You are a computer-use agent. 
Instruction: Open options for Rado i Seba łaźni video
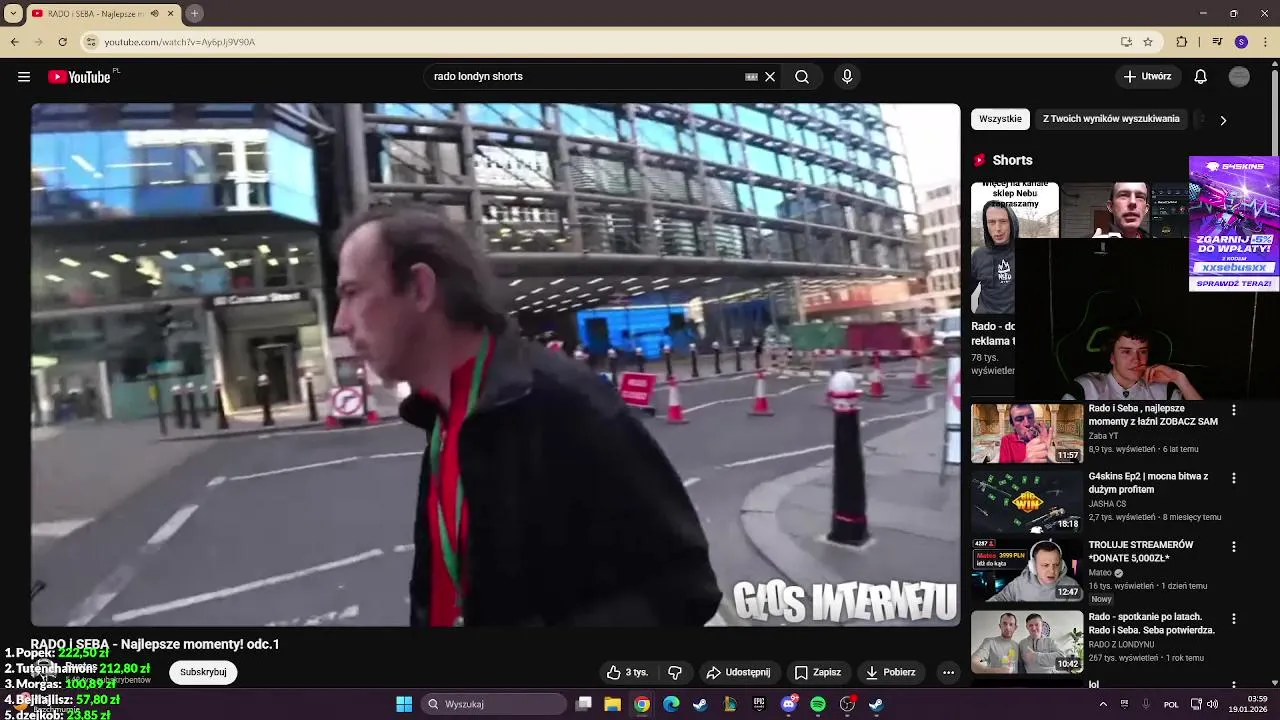pos(1233,410)
